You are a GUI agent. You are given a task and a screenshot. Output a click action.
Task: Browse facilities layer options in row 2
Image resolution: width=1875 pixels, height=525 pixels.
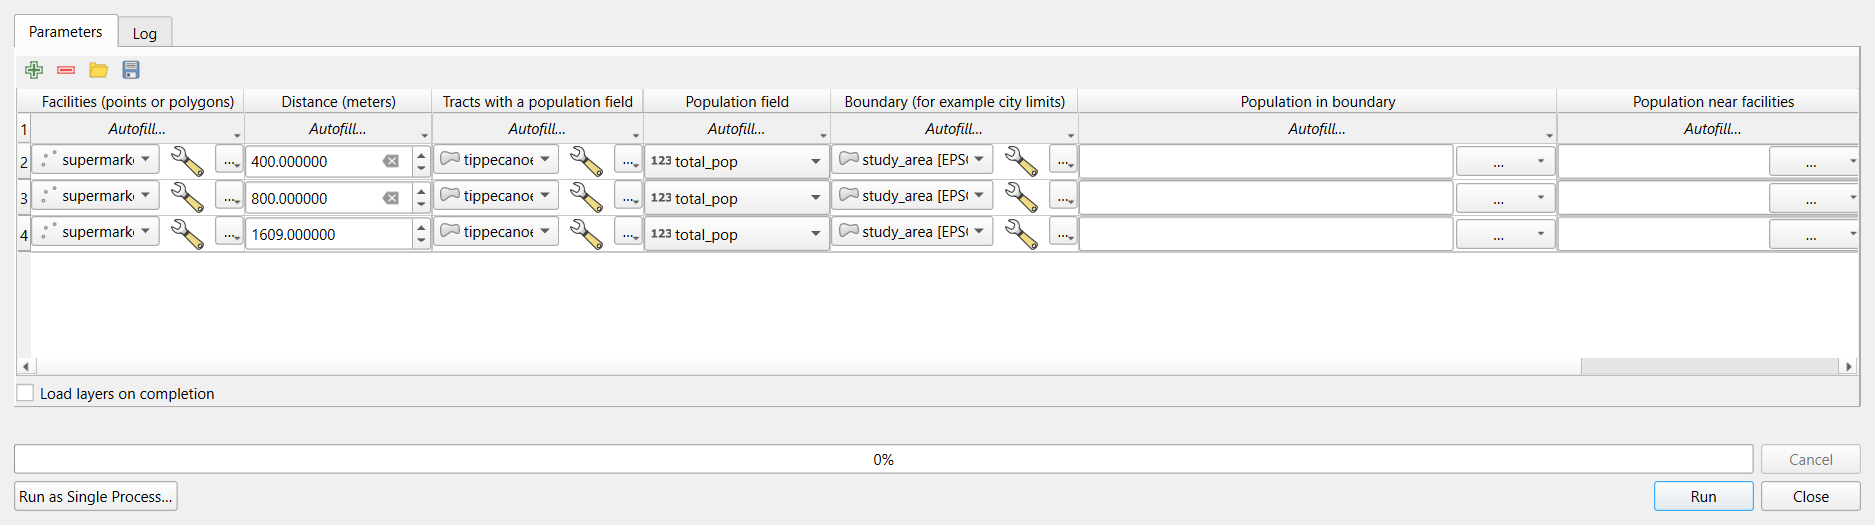[x=230, y=161]
